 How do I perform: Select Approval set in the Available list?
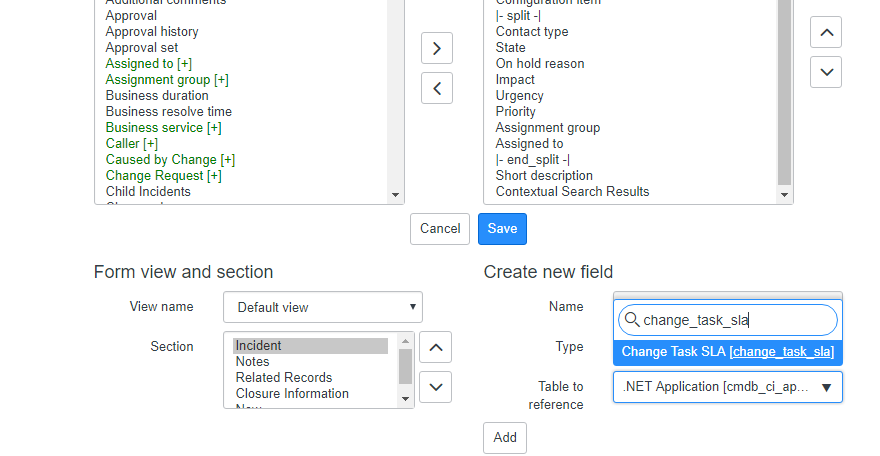click(x=142, y=48)
